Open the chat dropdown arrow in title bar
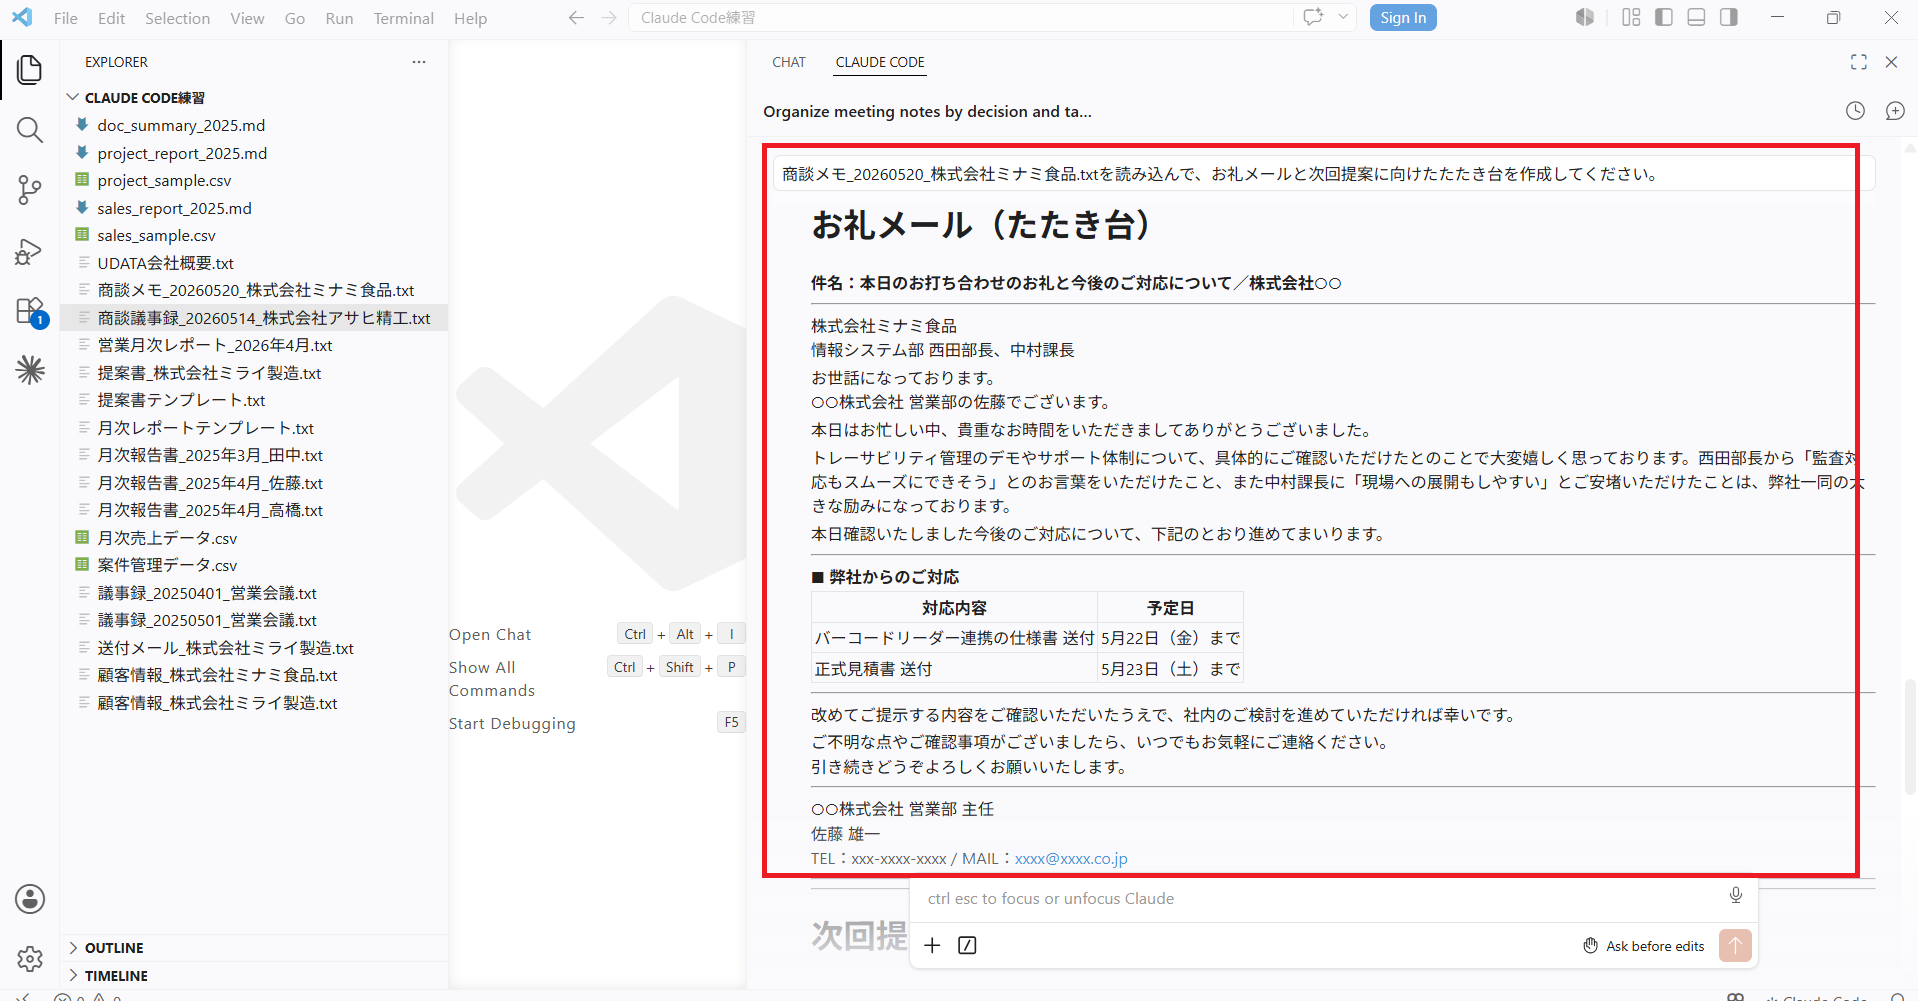 tap(1343, 17)
